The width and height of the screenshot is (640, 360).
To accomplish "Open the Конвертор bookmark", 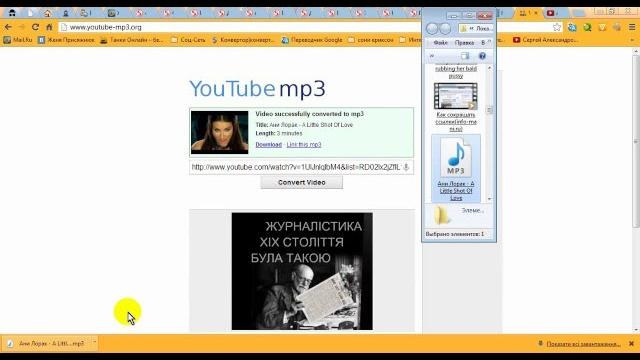I will [243, 40].
